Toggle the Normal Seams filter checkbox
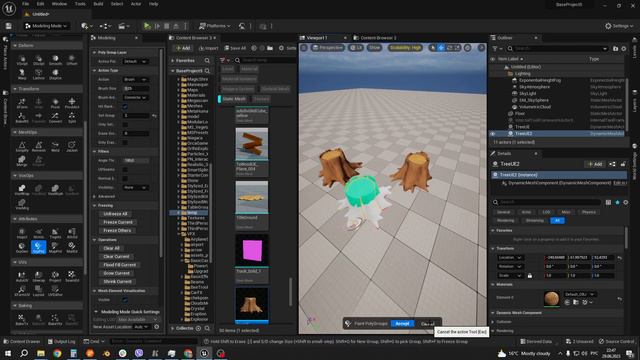Image resolution: width=640 pixels, height=360 pixels. 125,178
